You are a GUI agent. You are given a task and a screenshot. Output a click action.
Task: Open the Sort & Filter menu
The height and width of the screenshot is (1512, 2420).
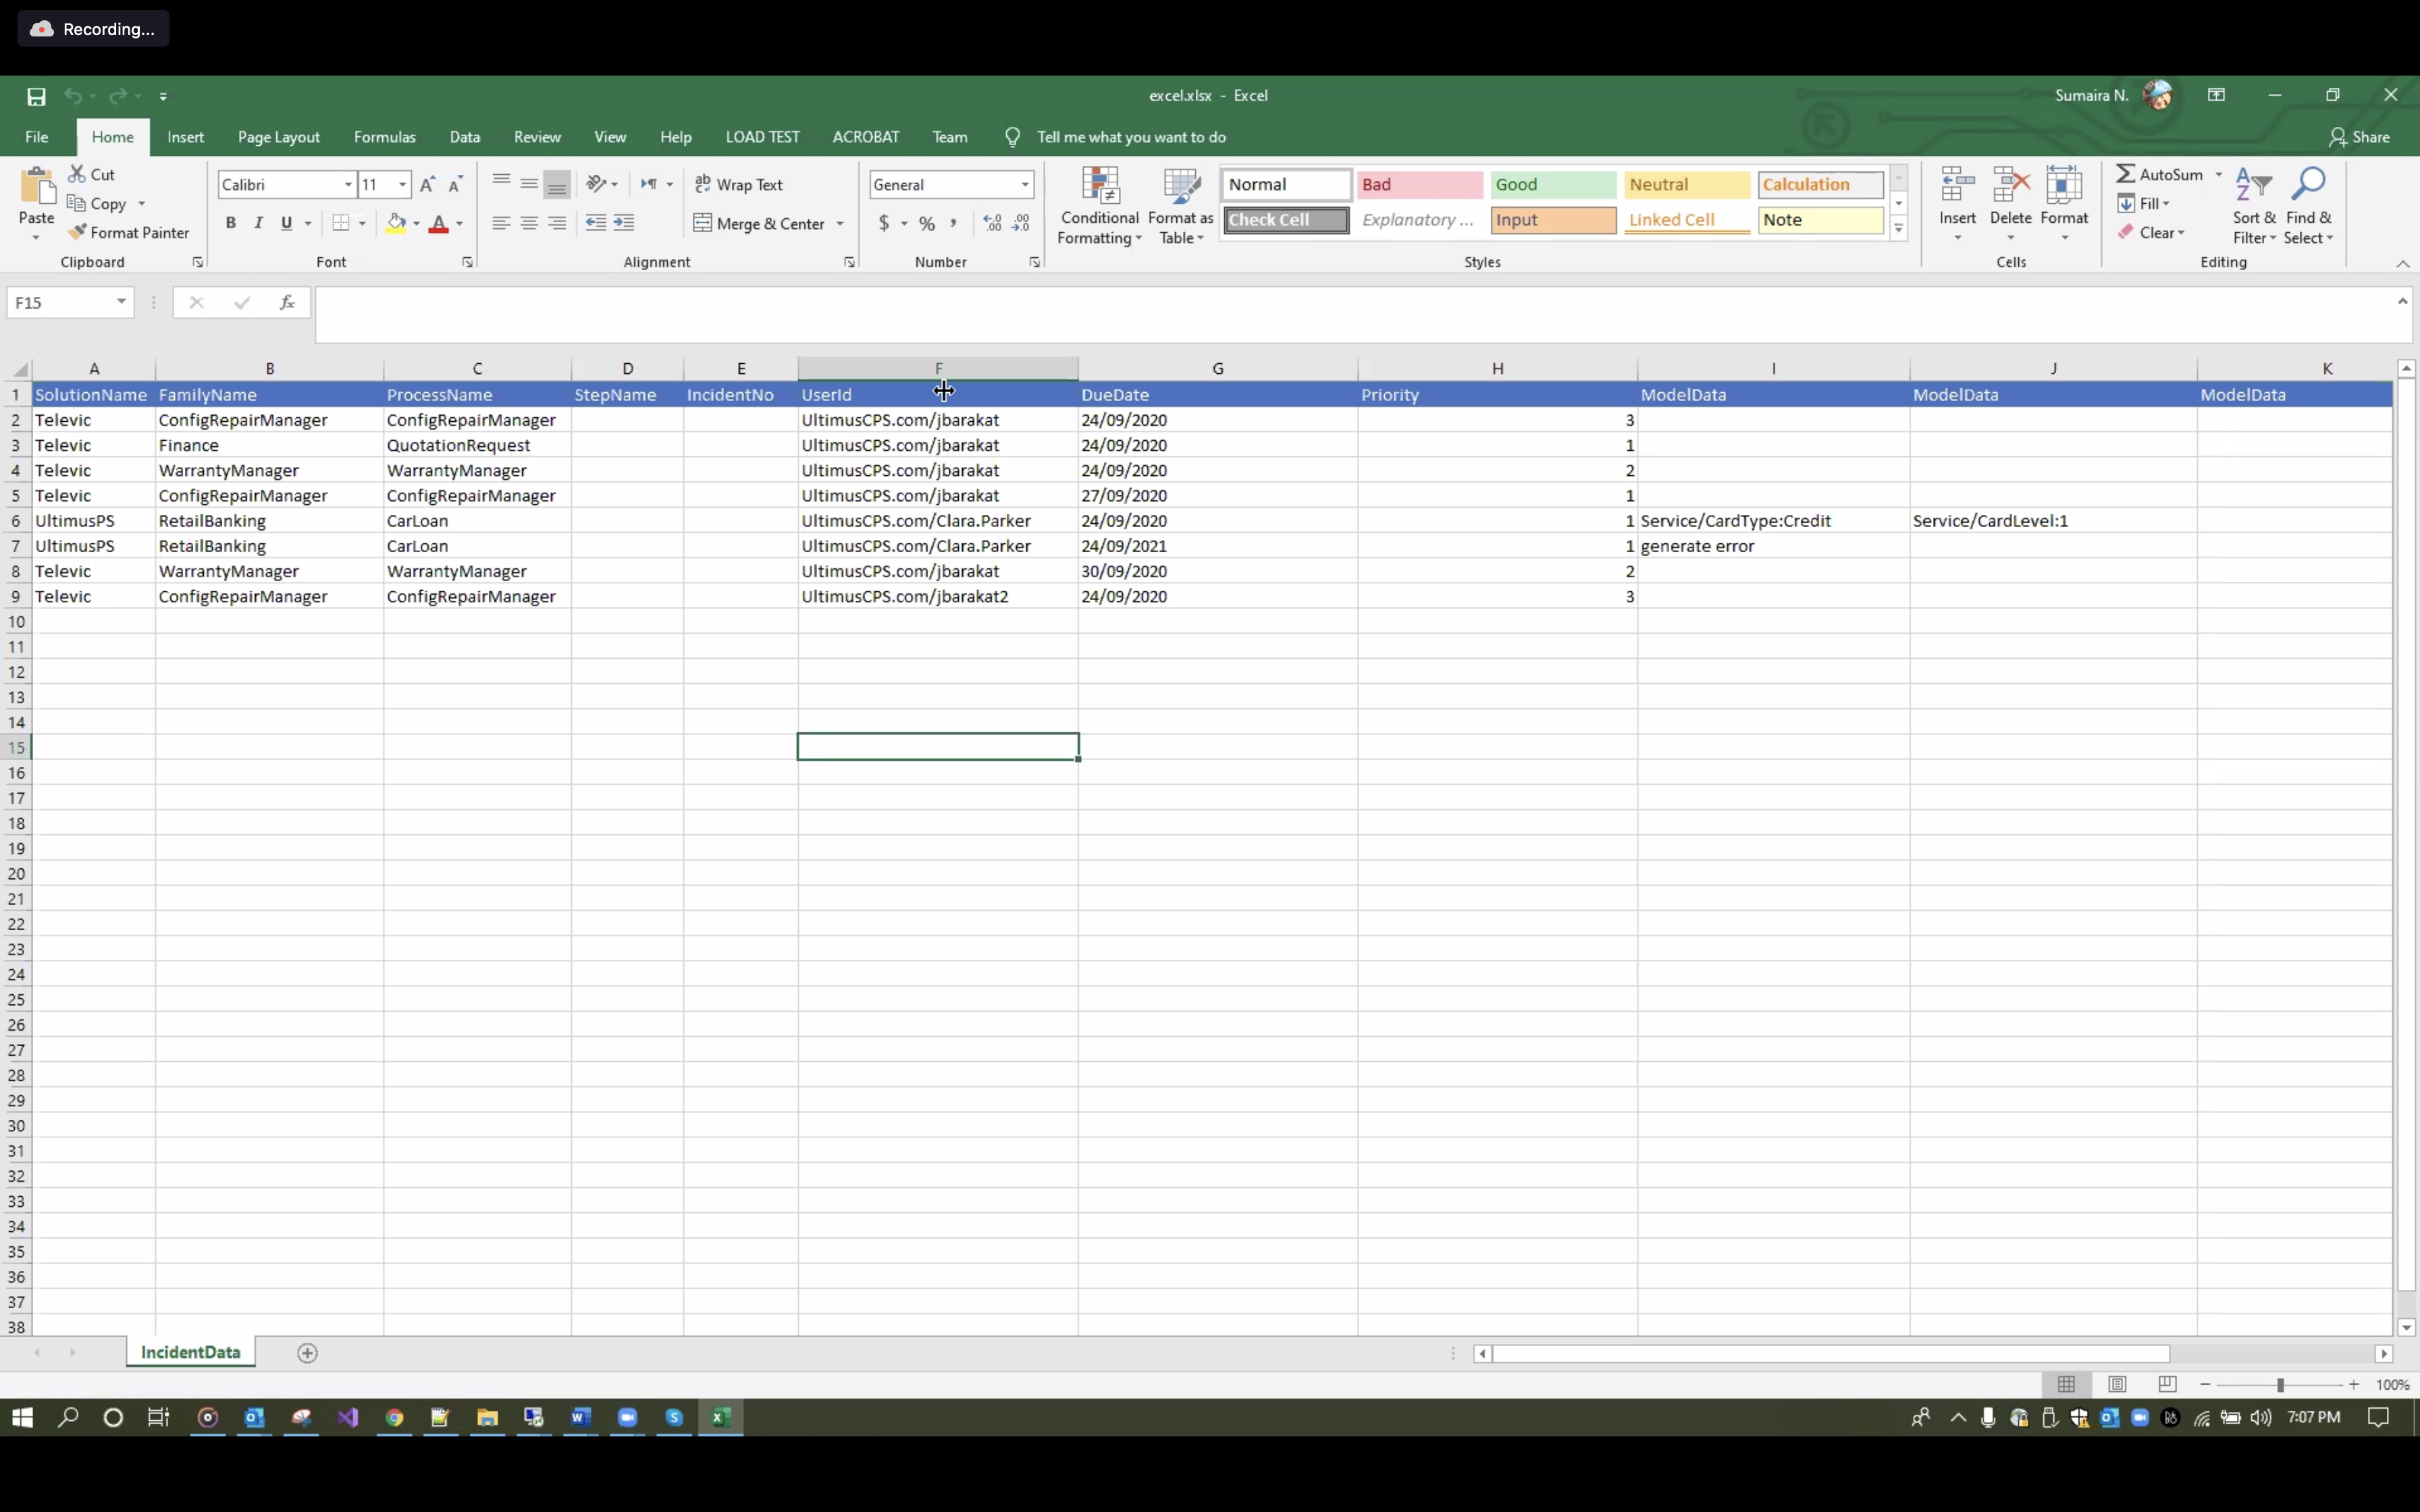[2254, 206]
